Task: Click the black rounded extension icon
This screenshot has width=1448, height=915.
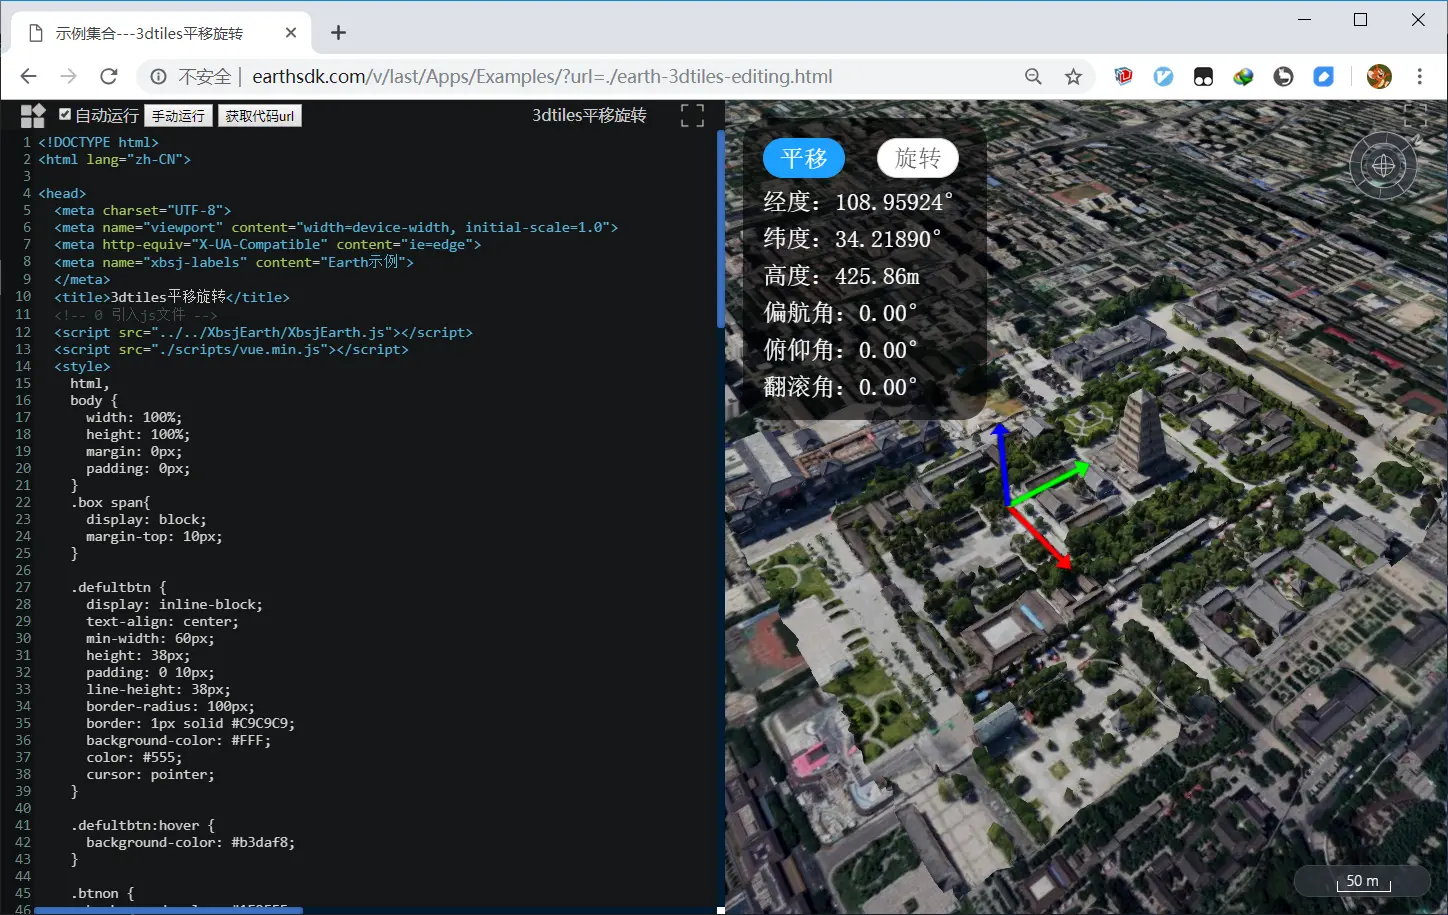Action: click(1203, 77)
